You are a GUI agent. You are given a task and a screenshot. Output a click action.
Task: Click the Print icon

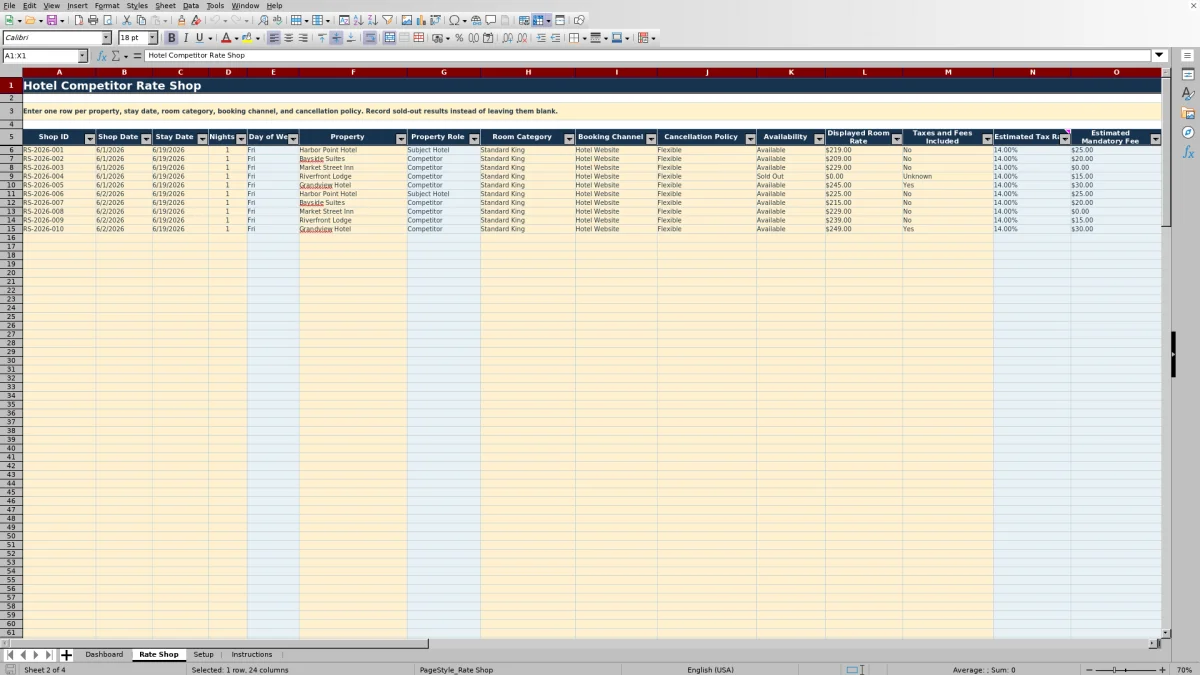pyautogui.click(x=93, y=20)
